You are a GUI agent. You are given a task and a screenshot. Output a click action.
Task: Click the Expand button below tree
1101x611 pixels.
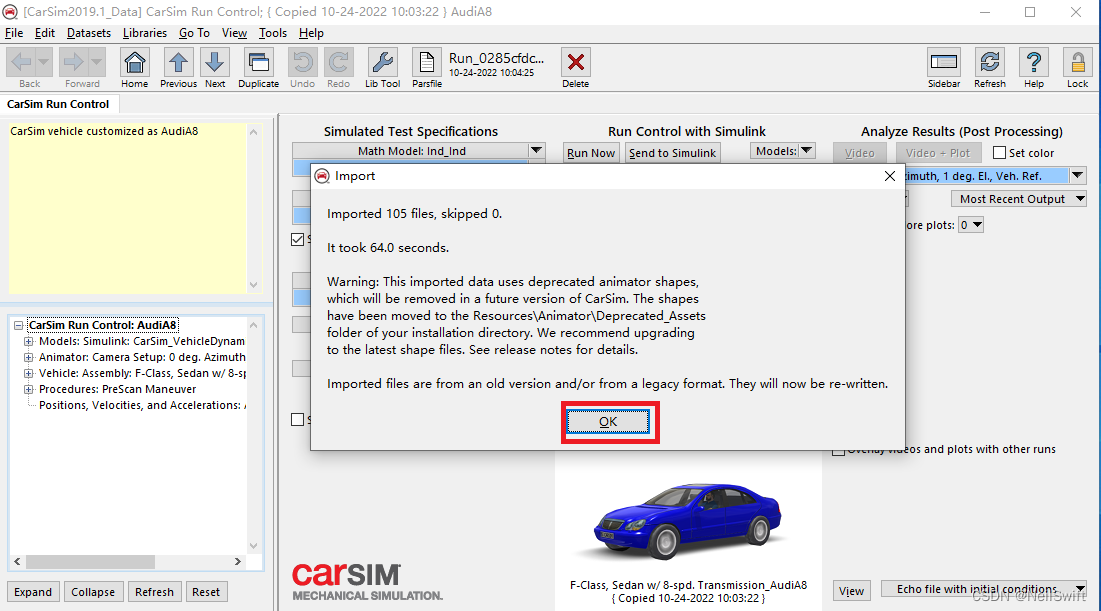[x=33, y=592]
